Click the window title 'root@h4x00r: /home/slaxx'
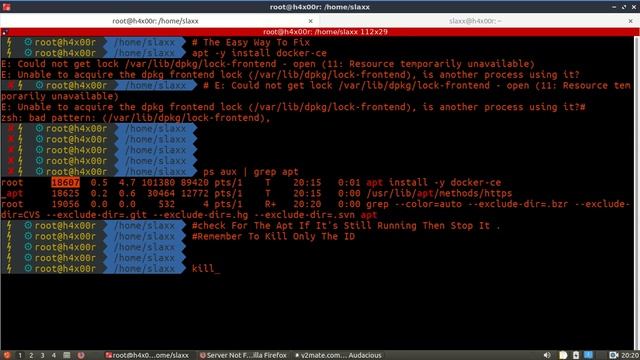Screen dimensions: 640x360 click(x=320, y=7)
